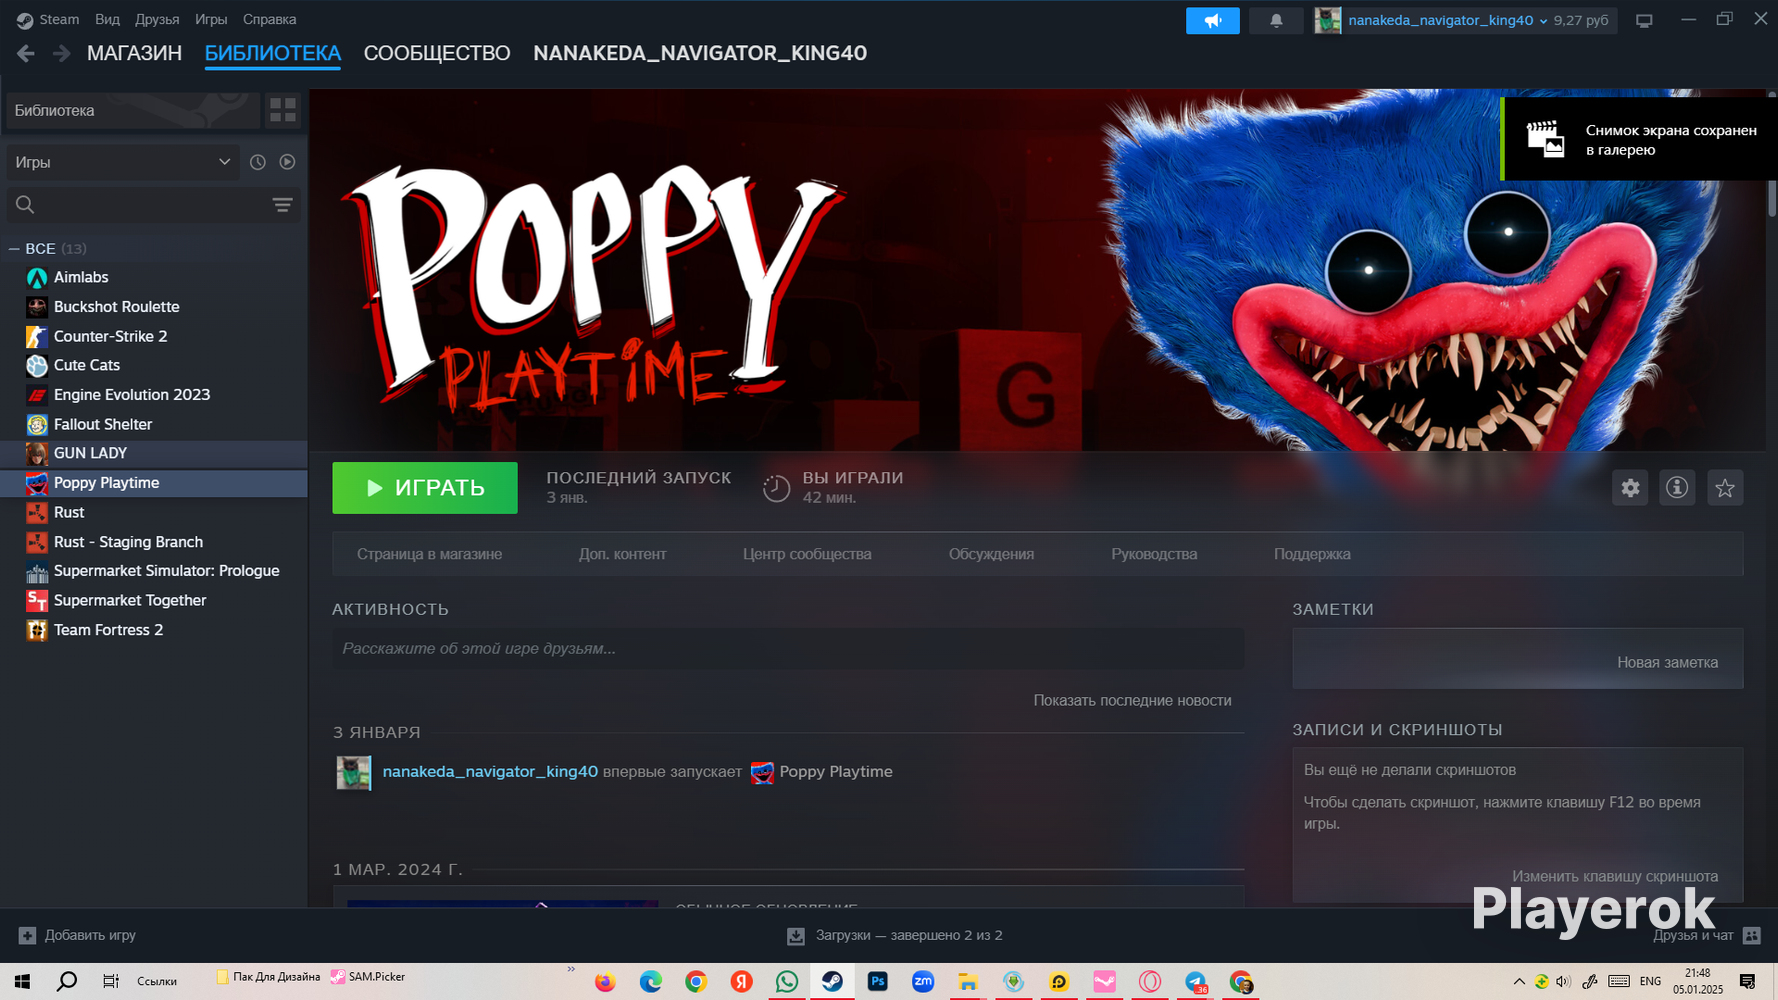
Task: Open Telegram from the taskbar
Action: click(x=1196, y=982)
